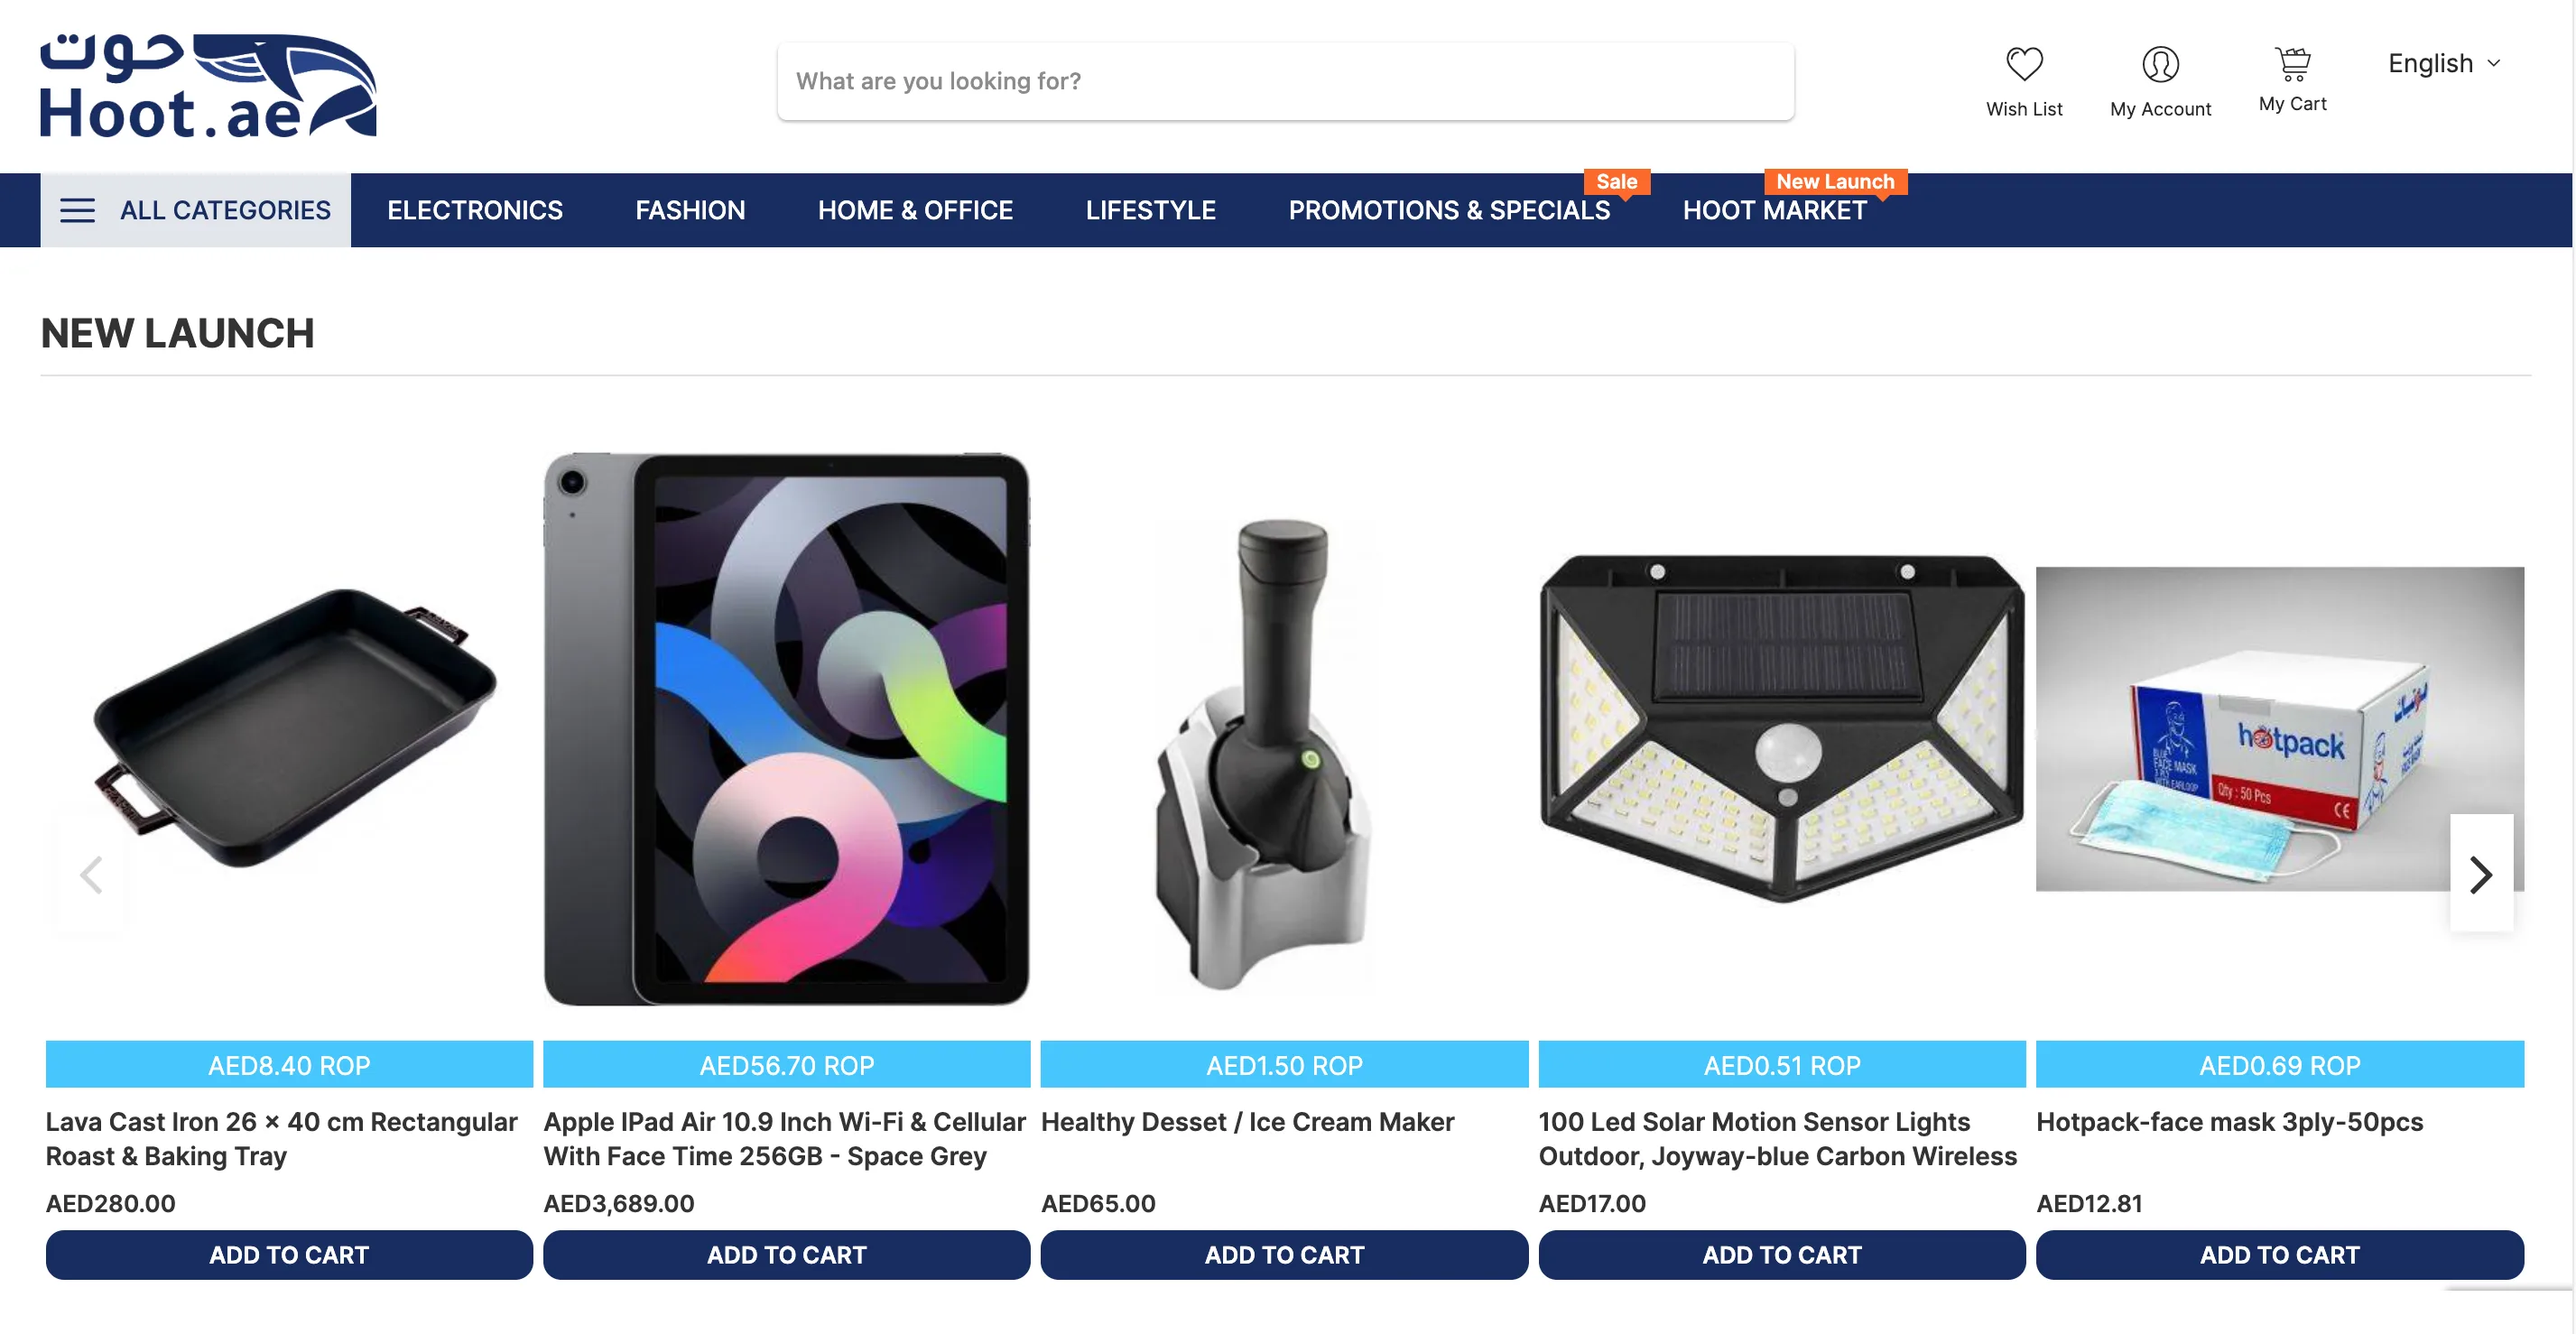Open the Hoot Market menu
The width and height of the screenshot is (2576, 1334).
click(1774, 210)
